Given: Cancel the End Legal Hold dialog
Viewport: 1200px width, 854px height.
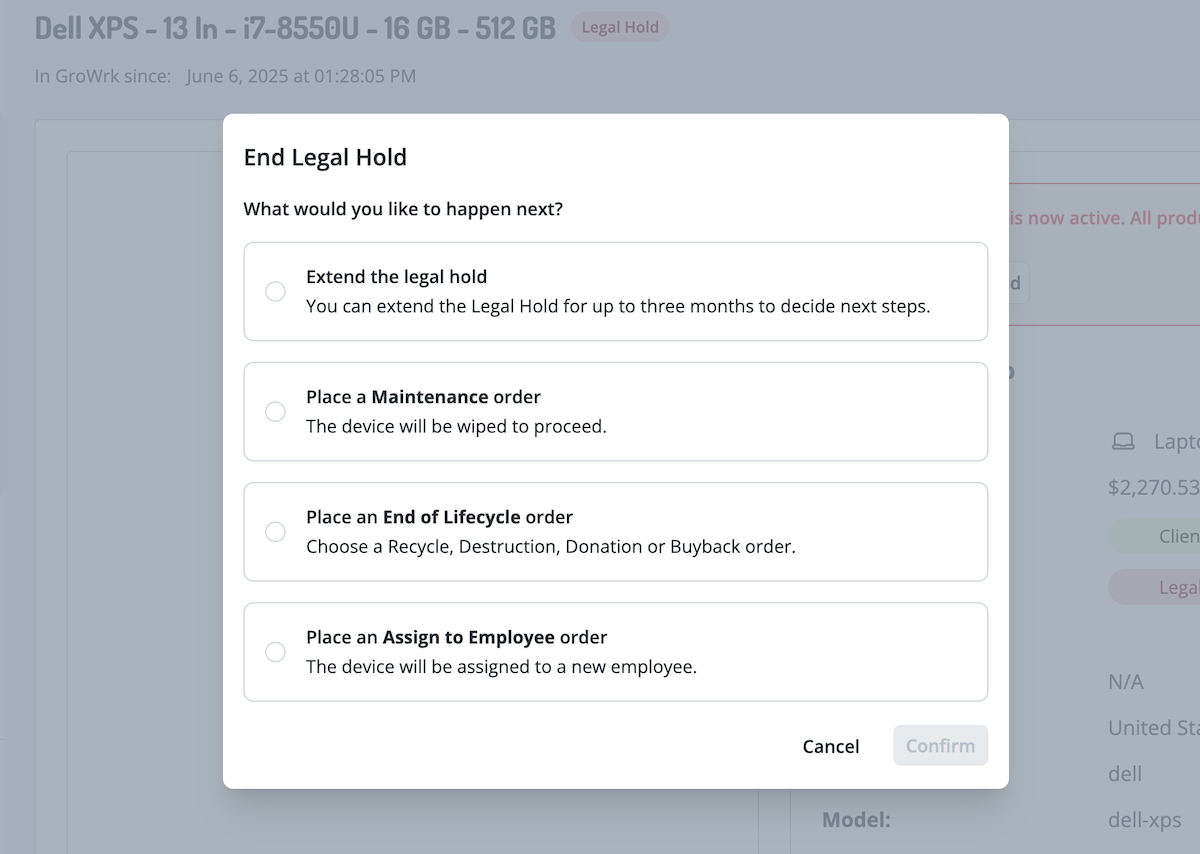Looking at the screenshot, I should click(830, 746).
